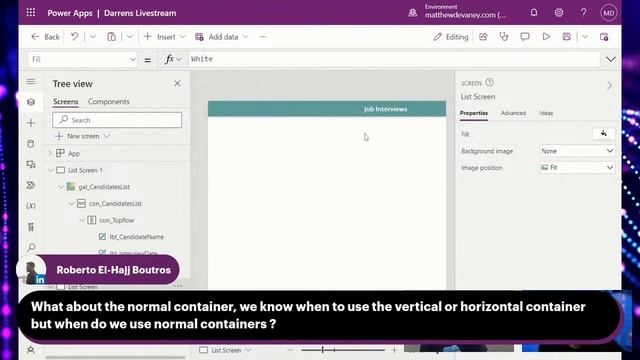The width and height of the screenshot is (640, 360).
Task: Open the App checker stethoscope
Action: pyautogui.click(x=504, y=37)
